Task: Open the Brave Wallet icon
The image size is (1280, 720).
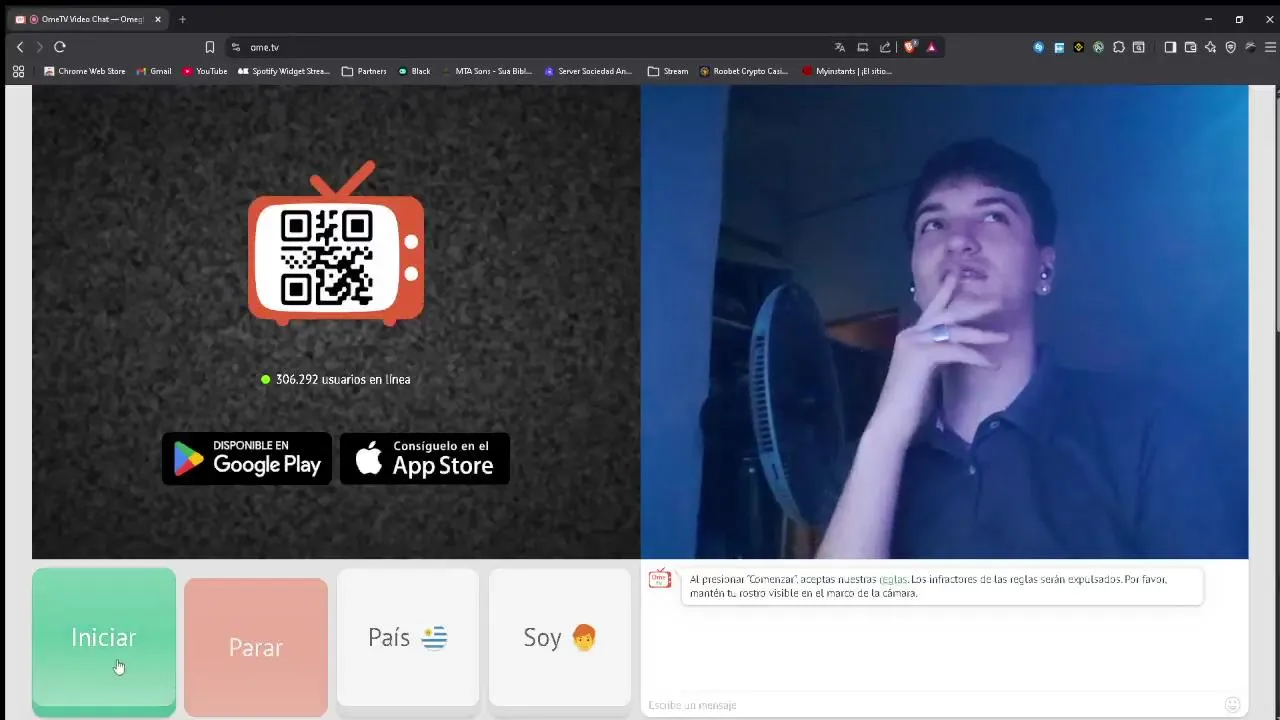Action: click(x=1190, y=47)
